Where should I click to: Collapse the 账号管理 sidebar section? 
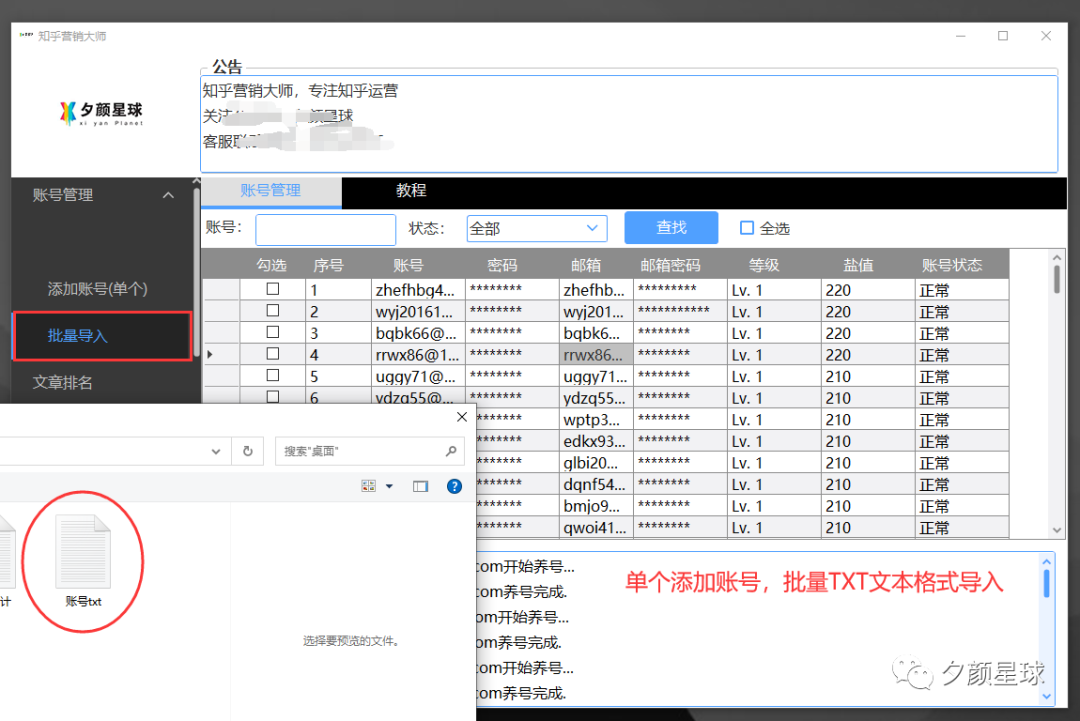pos(168,196)
